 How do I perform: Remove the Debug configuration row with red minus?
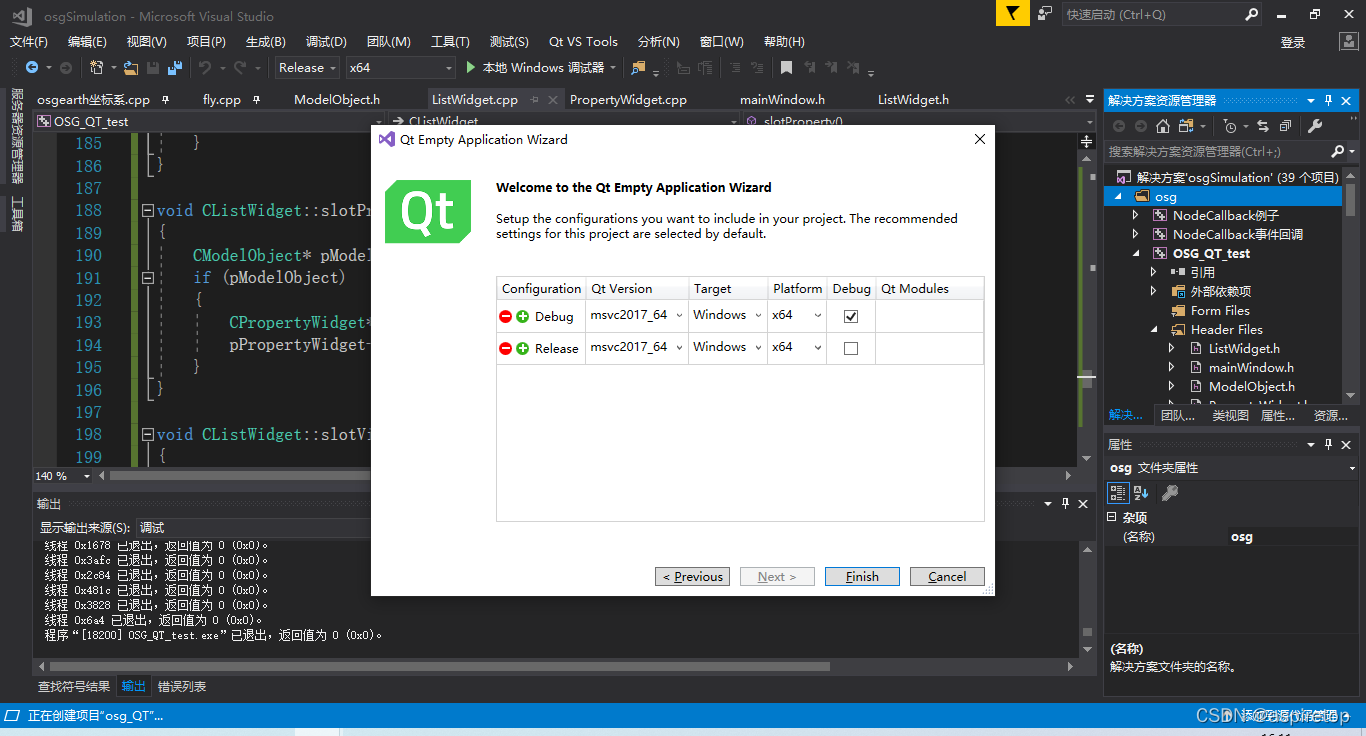point(506,317)
